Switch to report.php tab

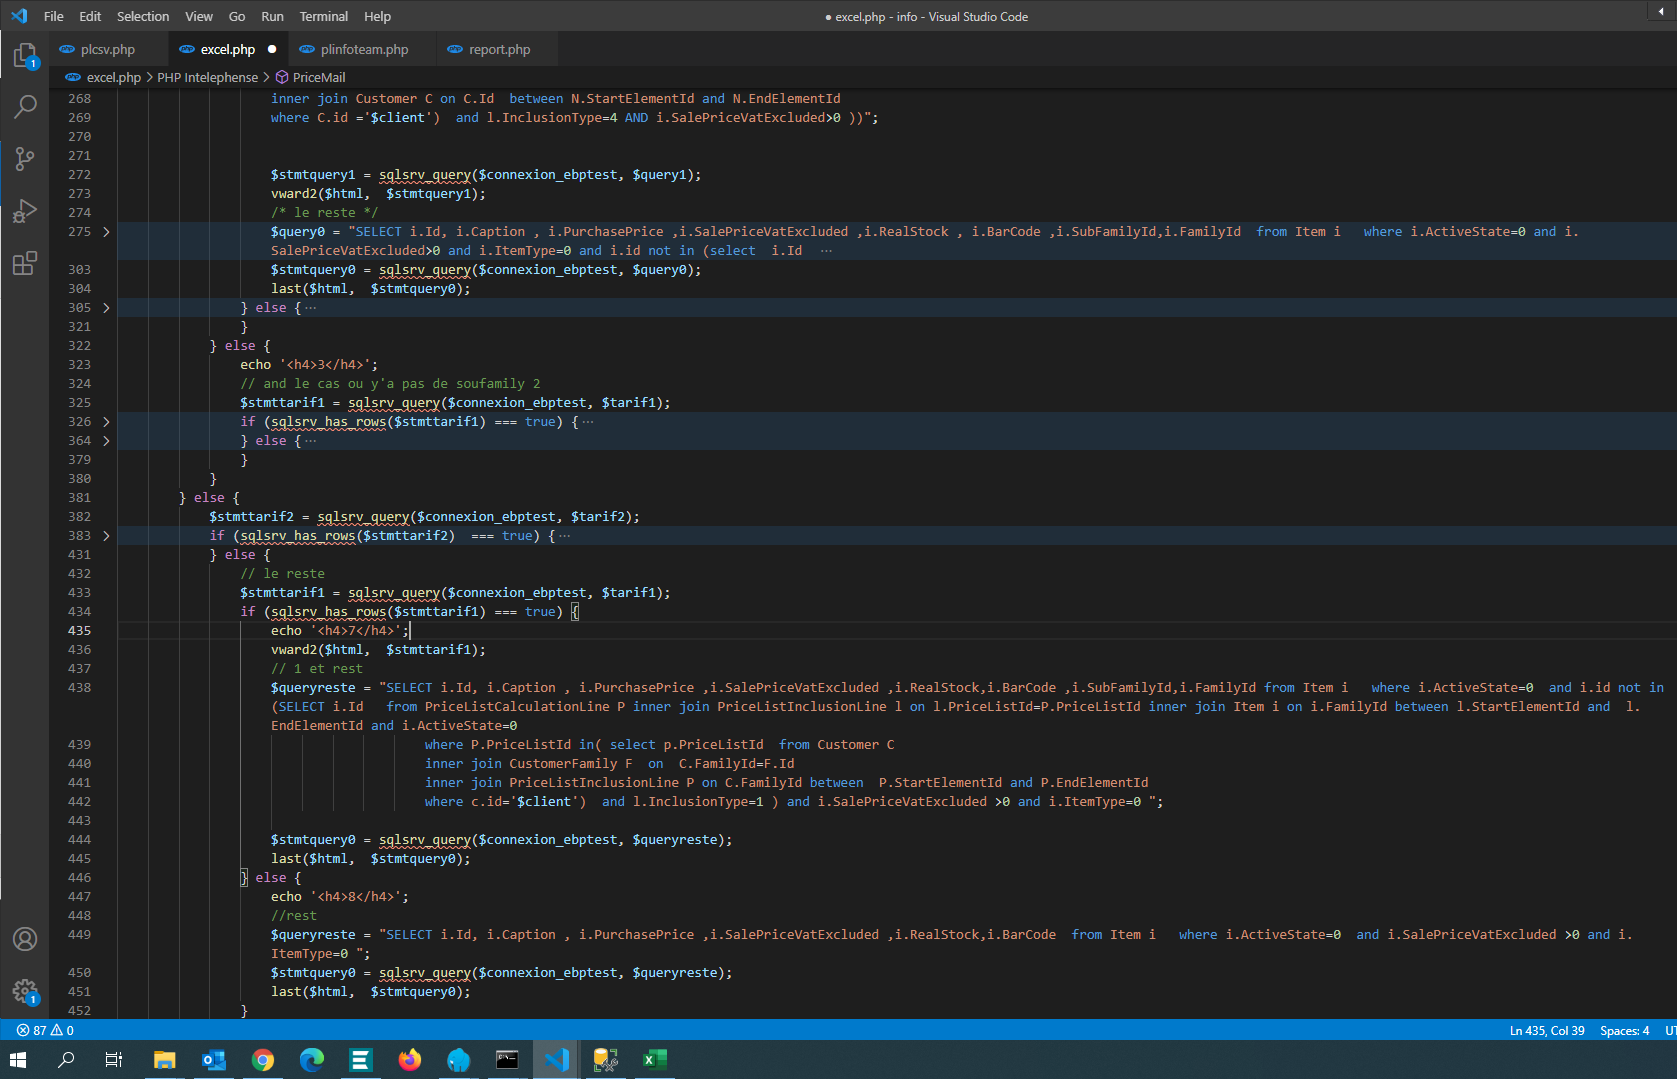pos(498,49)
